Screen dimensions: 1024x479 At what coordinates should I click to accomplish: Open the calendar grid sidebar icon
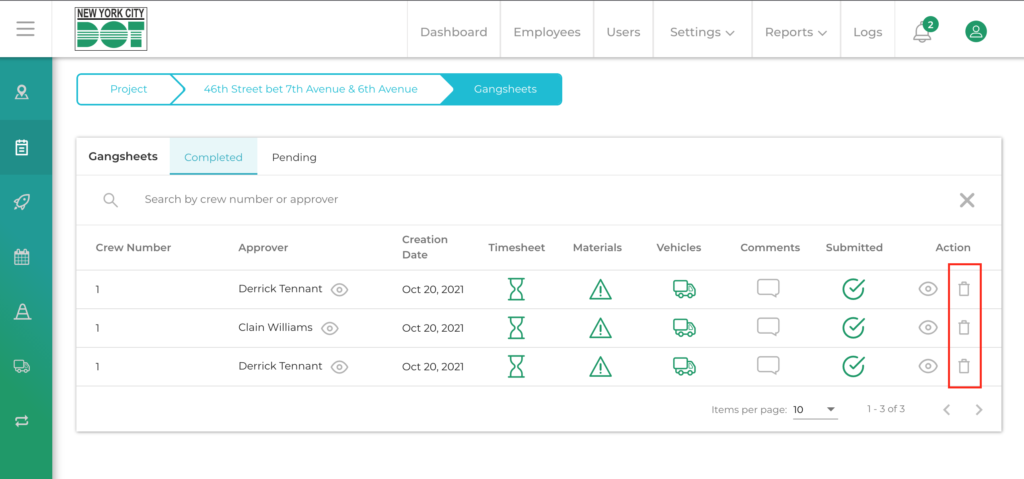tap(22, 257)
